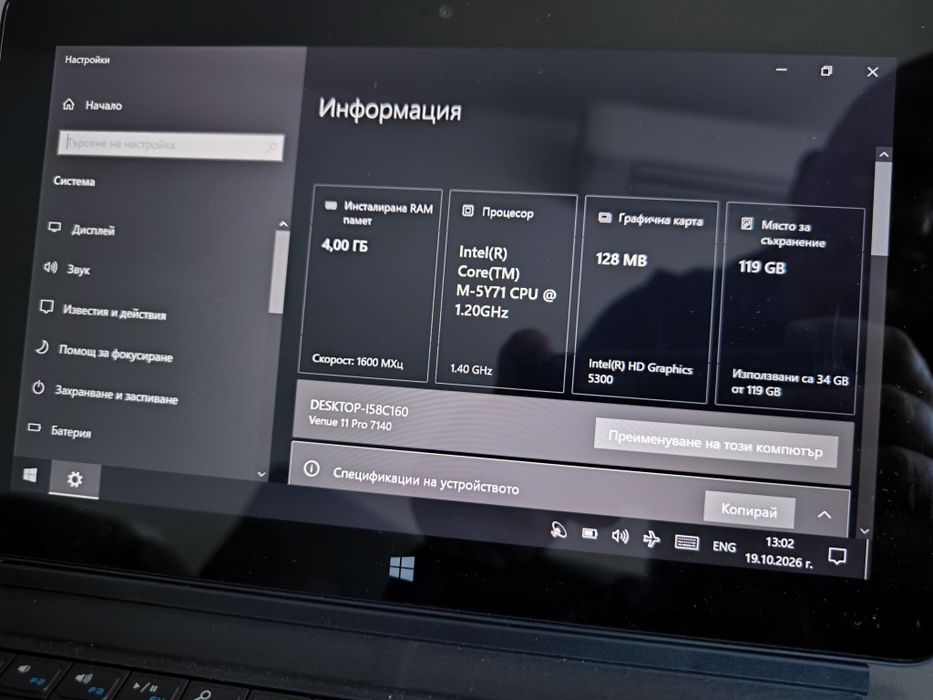The image size is (933, 700).
Task: Click main pane scrollbar down arrow
Action: pyautogui.click(x=865, y=531)
